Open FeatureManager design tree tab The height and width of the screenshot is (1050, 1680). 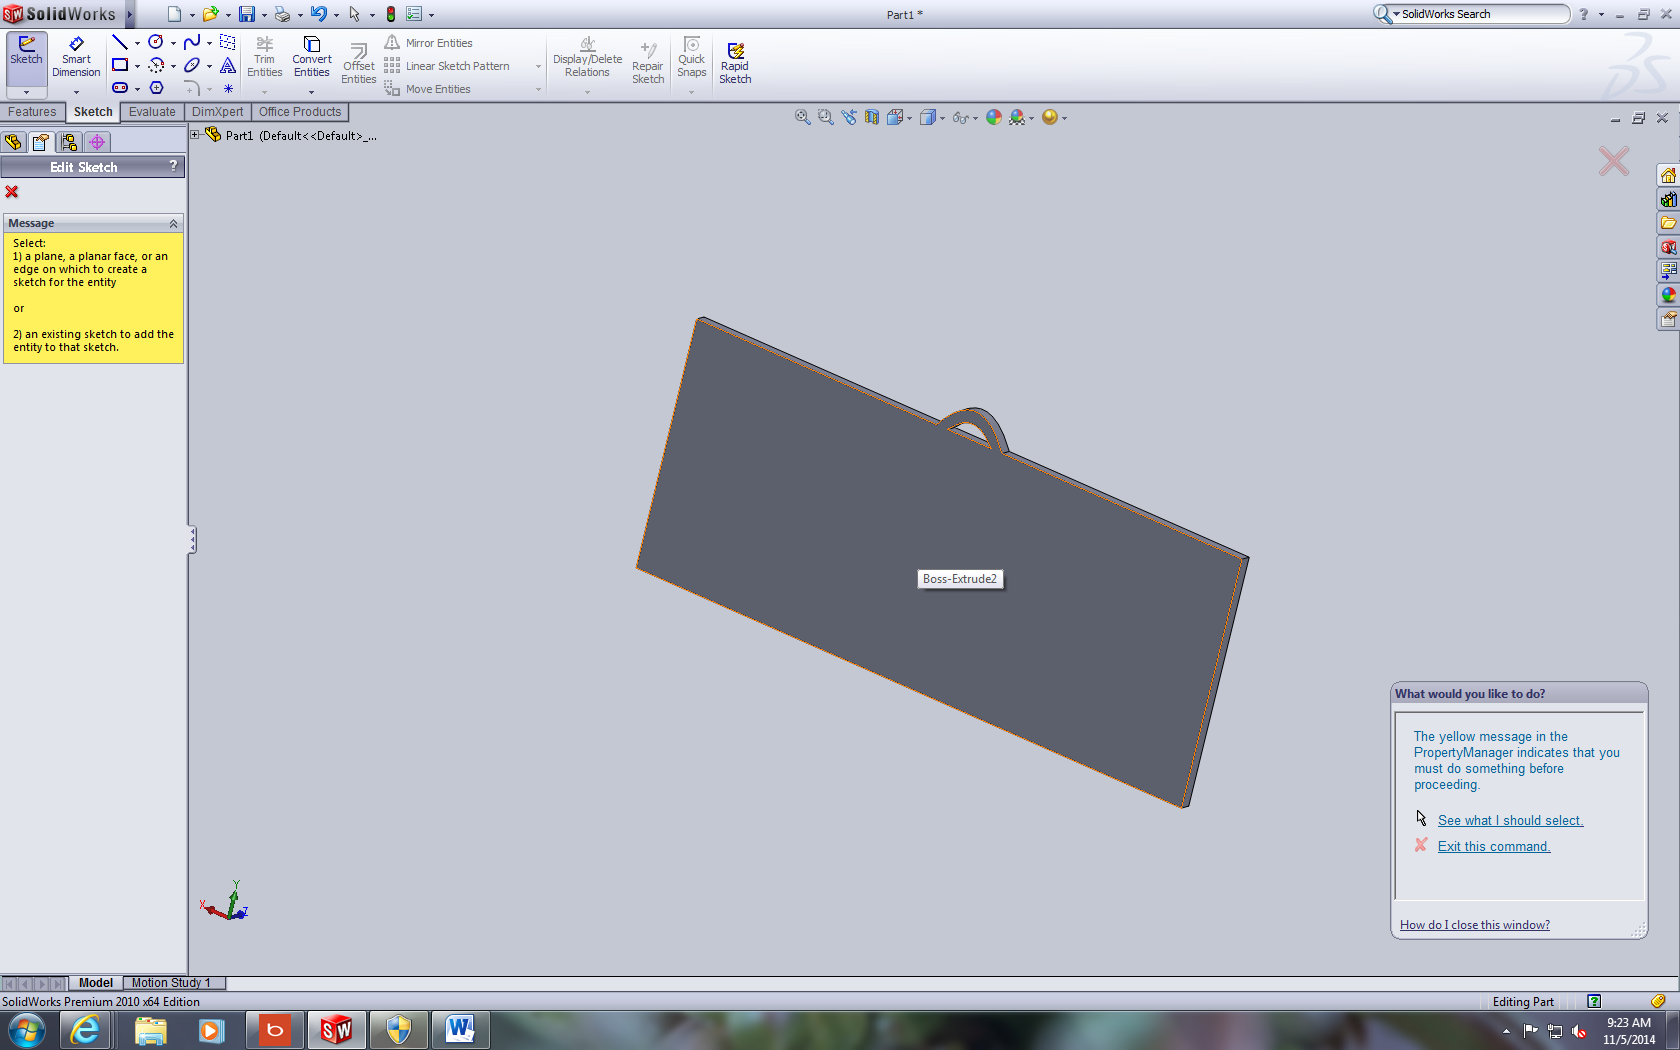[13, 142]
